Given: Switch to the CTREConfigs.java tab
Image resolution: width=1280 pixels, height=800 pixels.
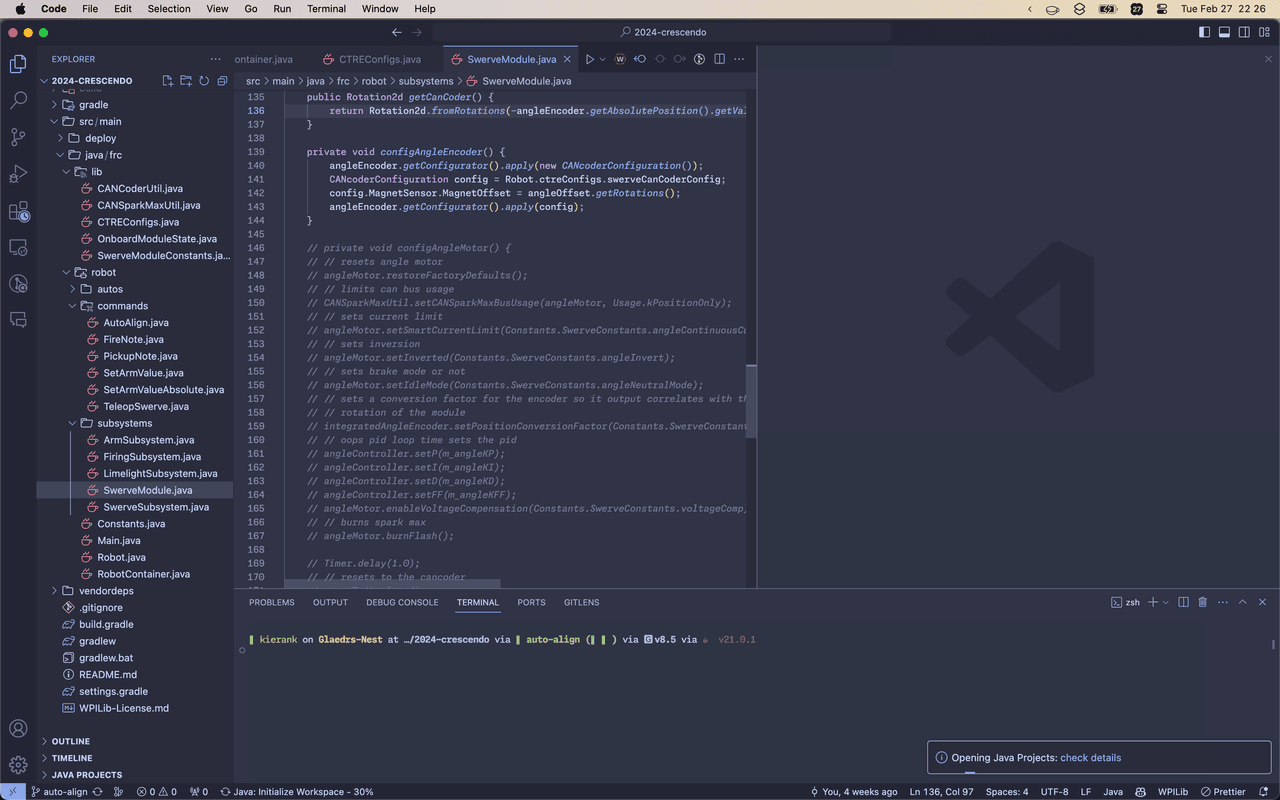Looking at the screenshot, I should click(379, 59).
